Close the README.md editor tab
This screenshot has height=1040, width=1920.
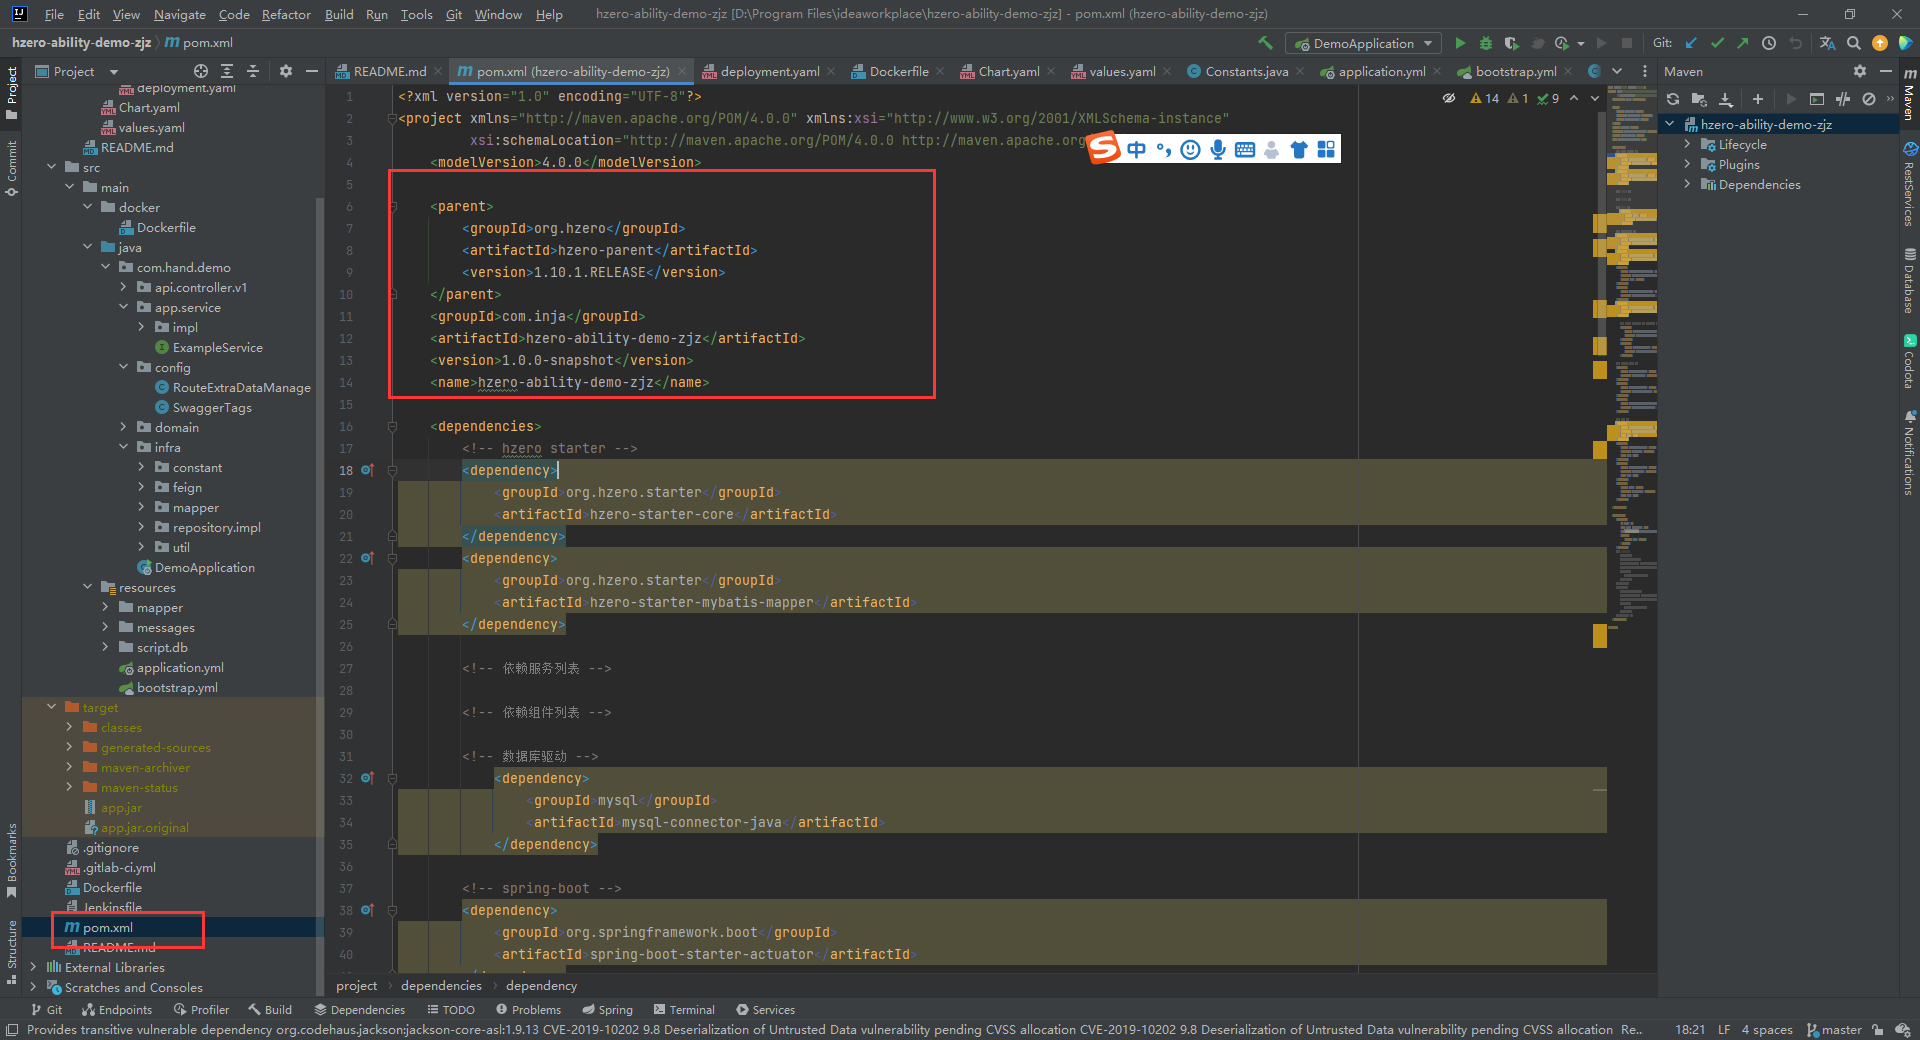tap(438, 72)
